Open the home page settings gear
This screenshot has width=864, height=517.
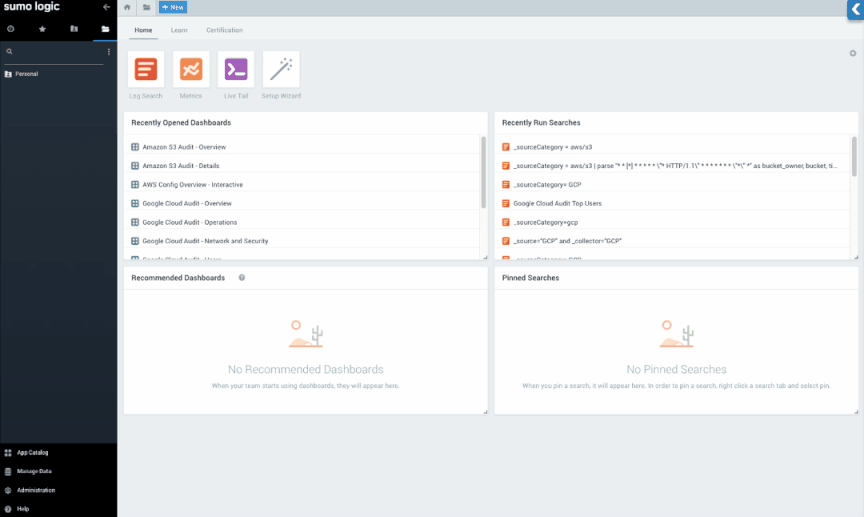852,53
